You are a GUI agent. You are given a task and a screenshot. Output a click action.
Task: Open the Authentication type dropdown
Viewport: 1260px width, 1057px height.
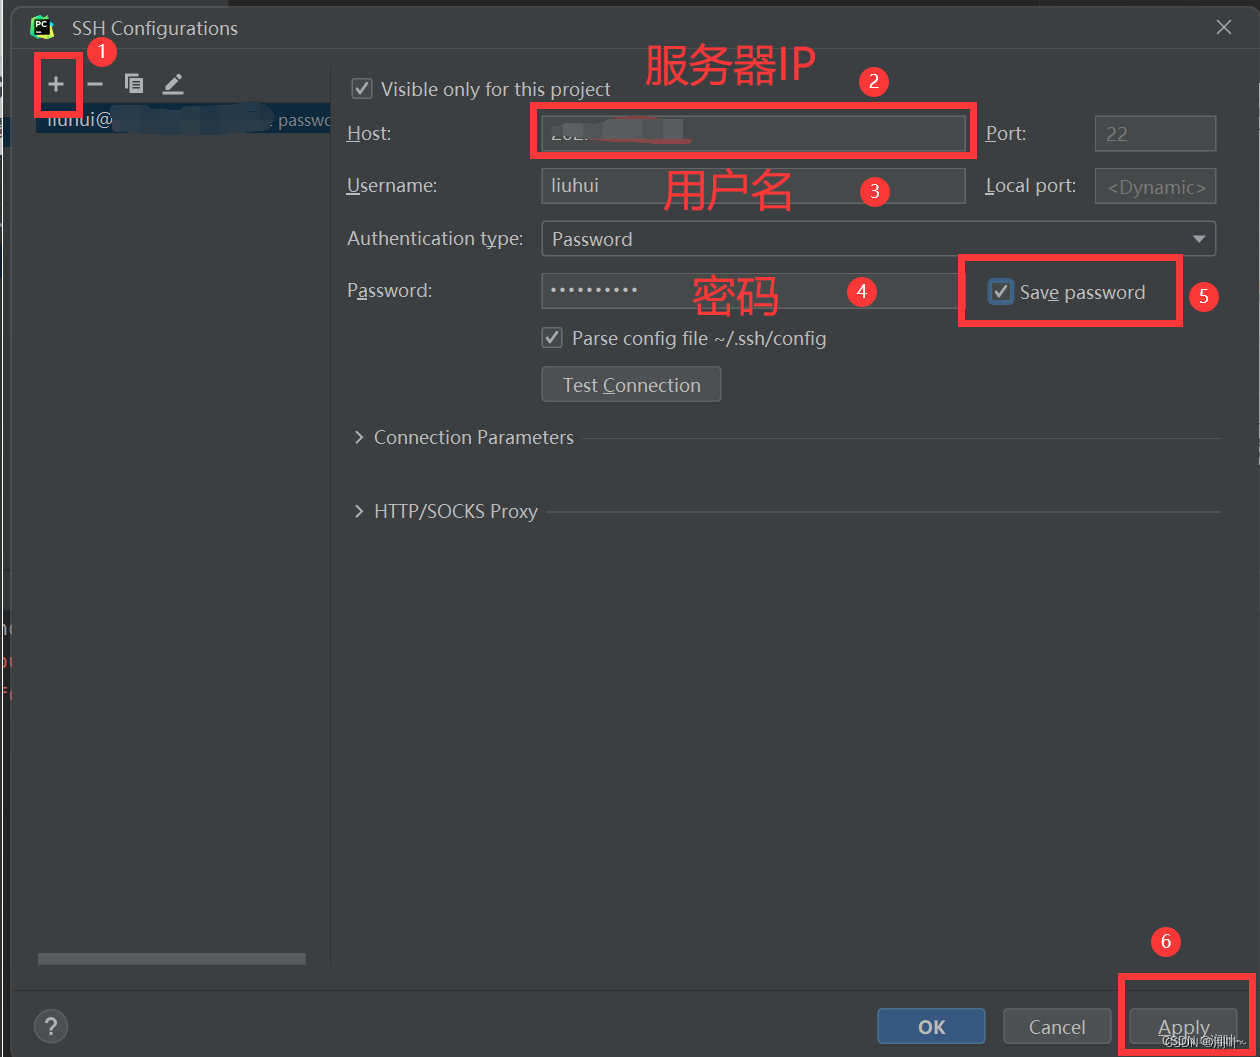(x=1198, y=239)
